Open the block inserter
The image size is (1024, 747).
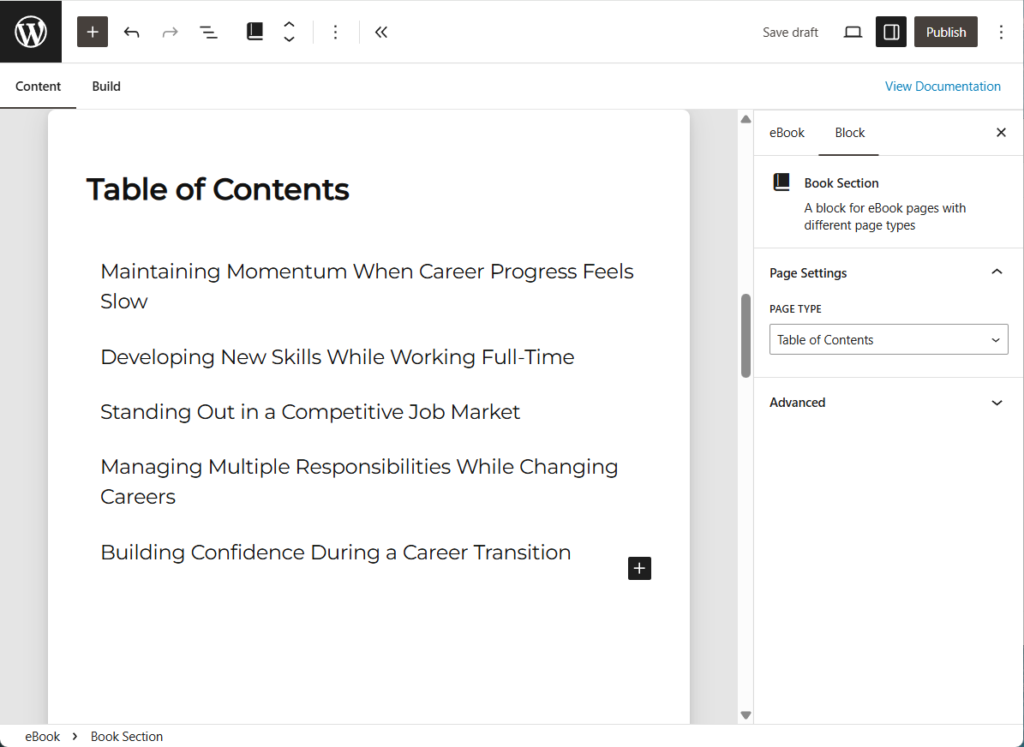pyautogui.click(x=92, y=31)
